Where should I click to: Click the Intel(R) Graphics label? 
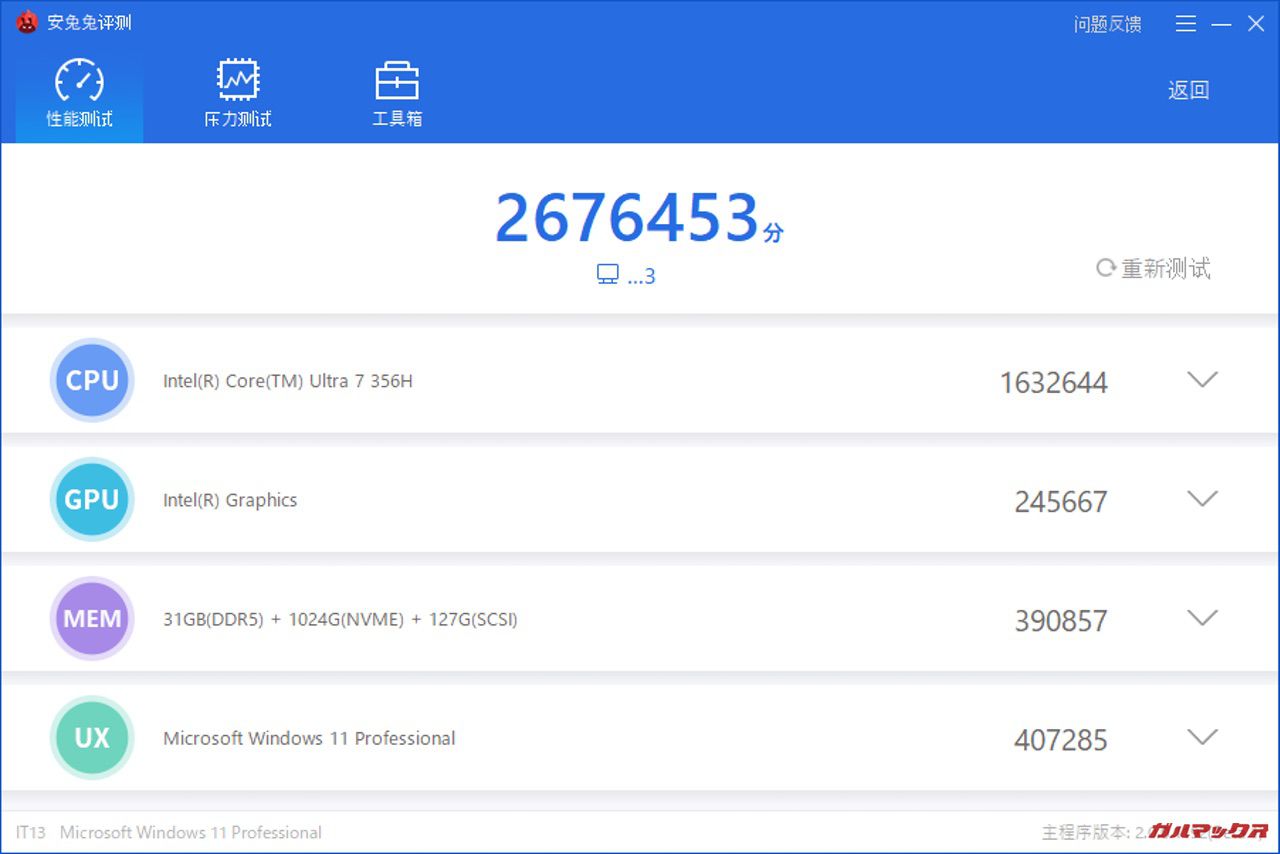(230, 500)
